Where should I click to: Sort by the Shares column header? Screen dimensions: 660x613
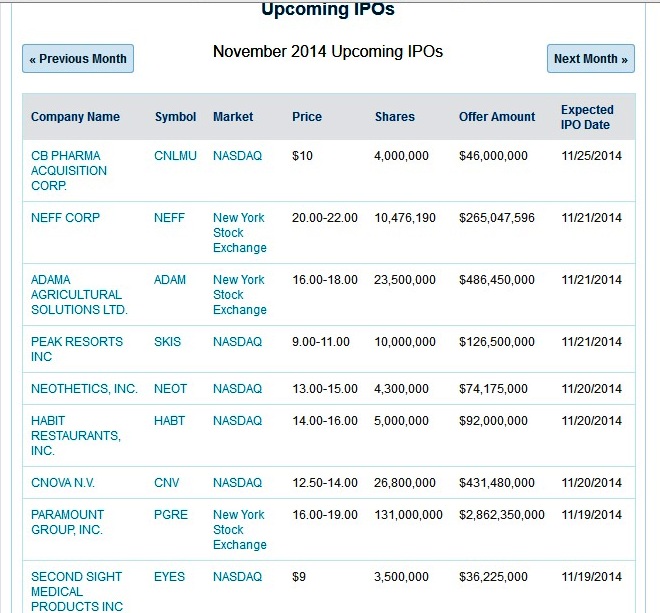click(395, 117)
